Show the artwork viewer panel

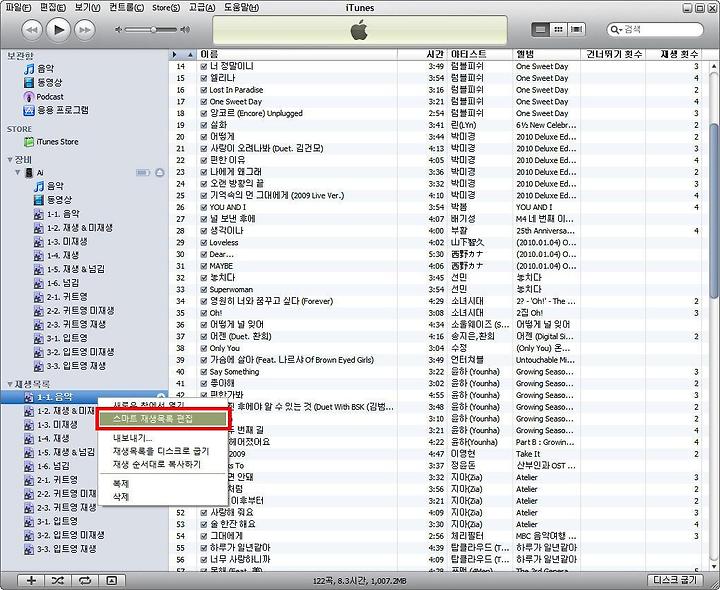click(112, 580)
